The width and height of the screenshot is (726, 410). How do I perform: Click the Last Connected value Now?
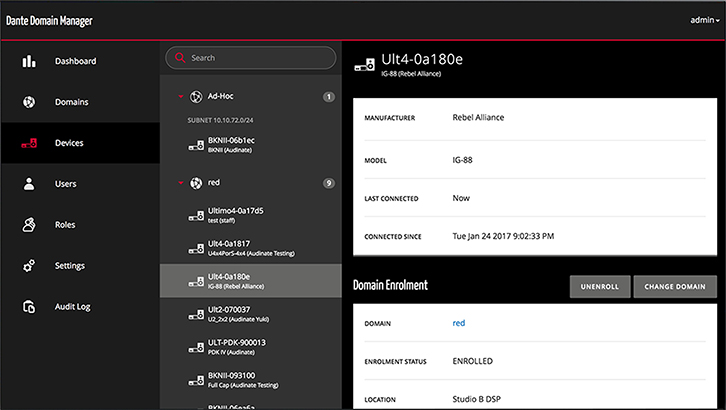click(x=461, y=198)
